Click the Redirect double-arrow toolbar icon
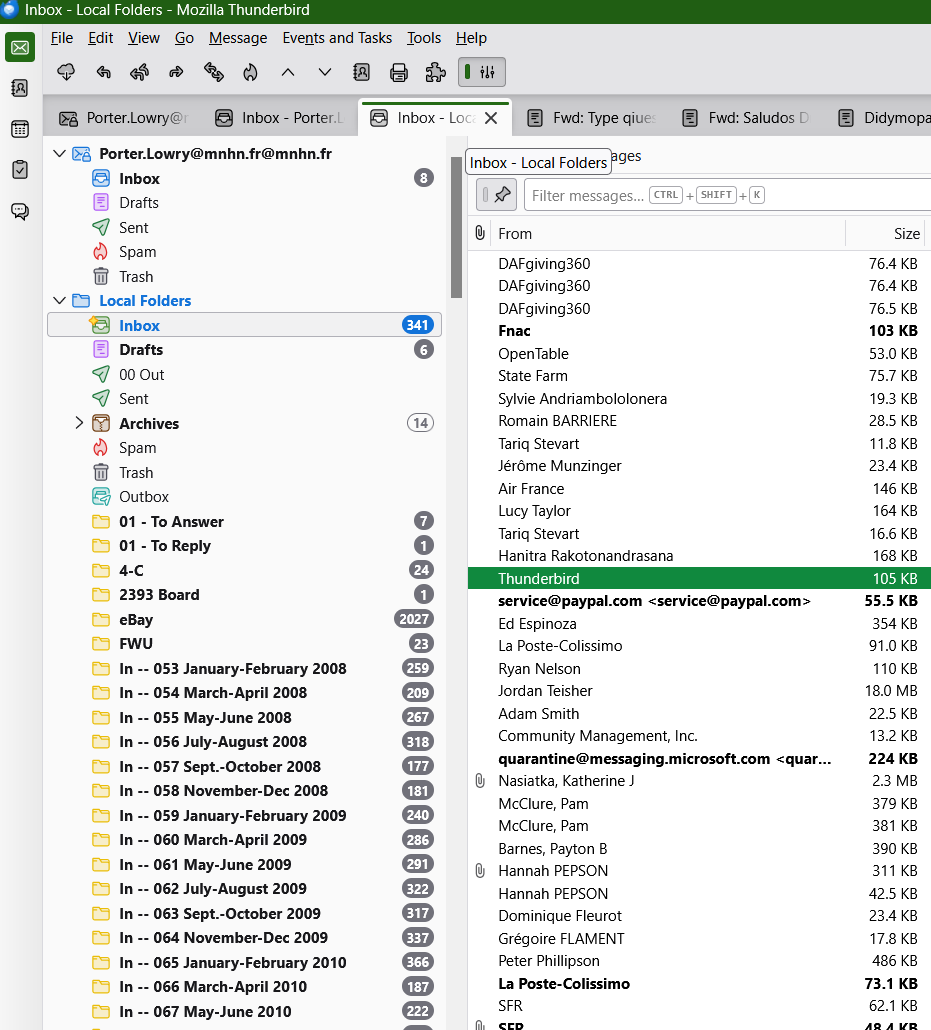 pos(214,72)
